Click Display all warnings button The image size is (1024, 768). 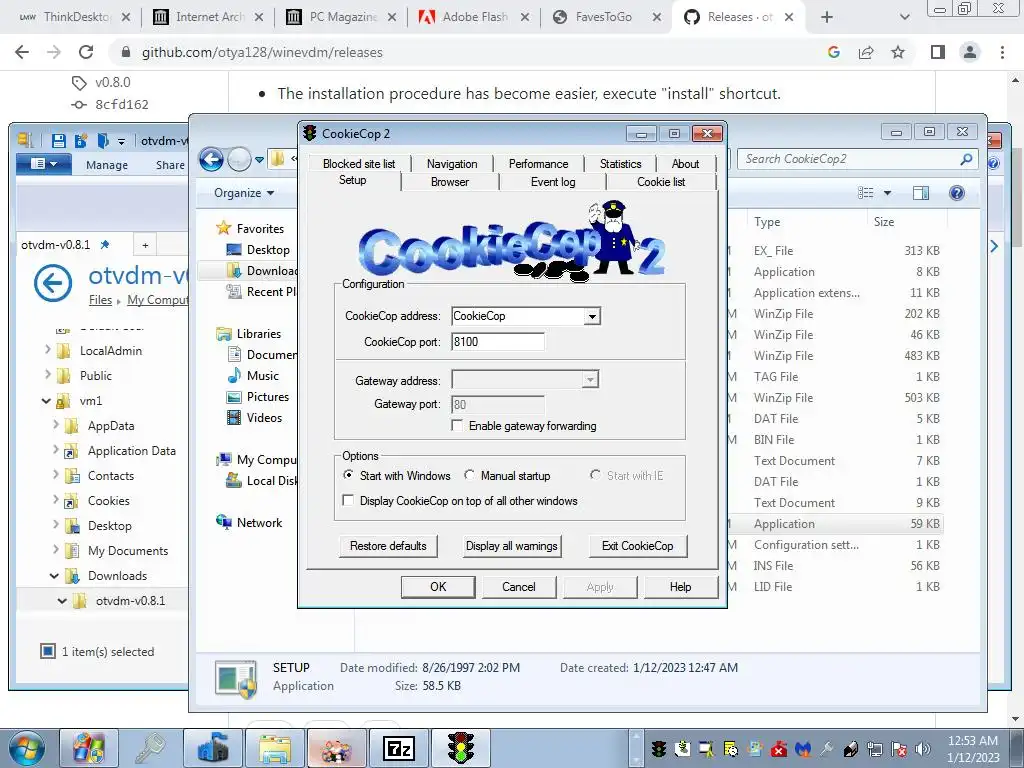click(x=512, y=546)
